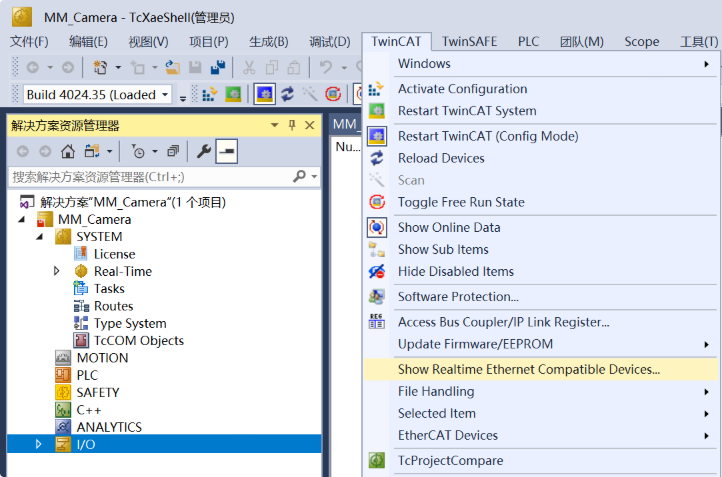This screenshot has height=477, width=722.
Task: Click the search magnifier icon in Solution Explorer
Action: tap(299, 176)
